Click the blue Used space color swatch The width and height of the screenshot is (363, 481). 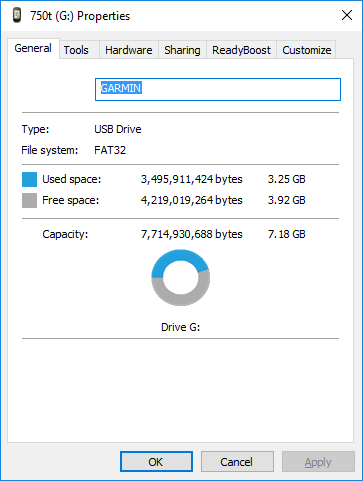coord(29,179)
